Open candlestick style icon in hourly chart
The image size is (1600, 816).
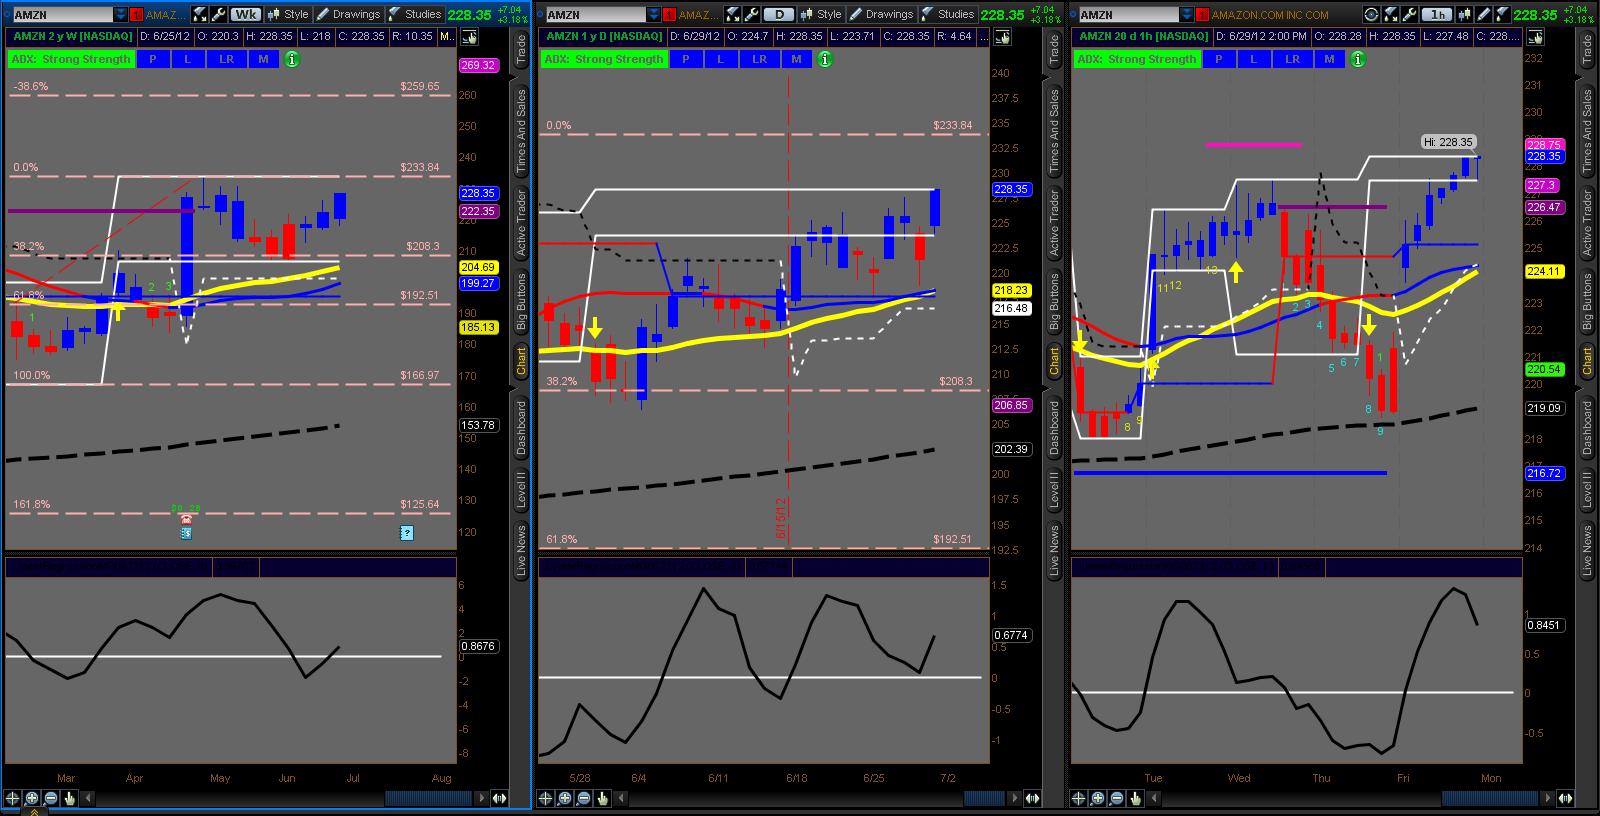pos(1464,14)
